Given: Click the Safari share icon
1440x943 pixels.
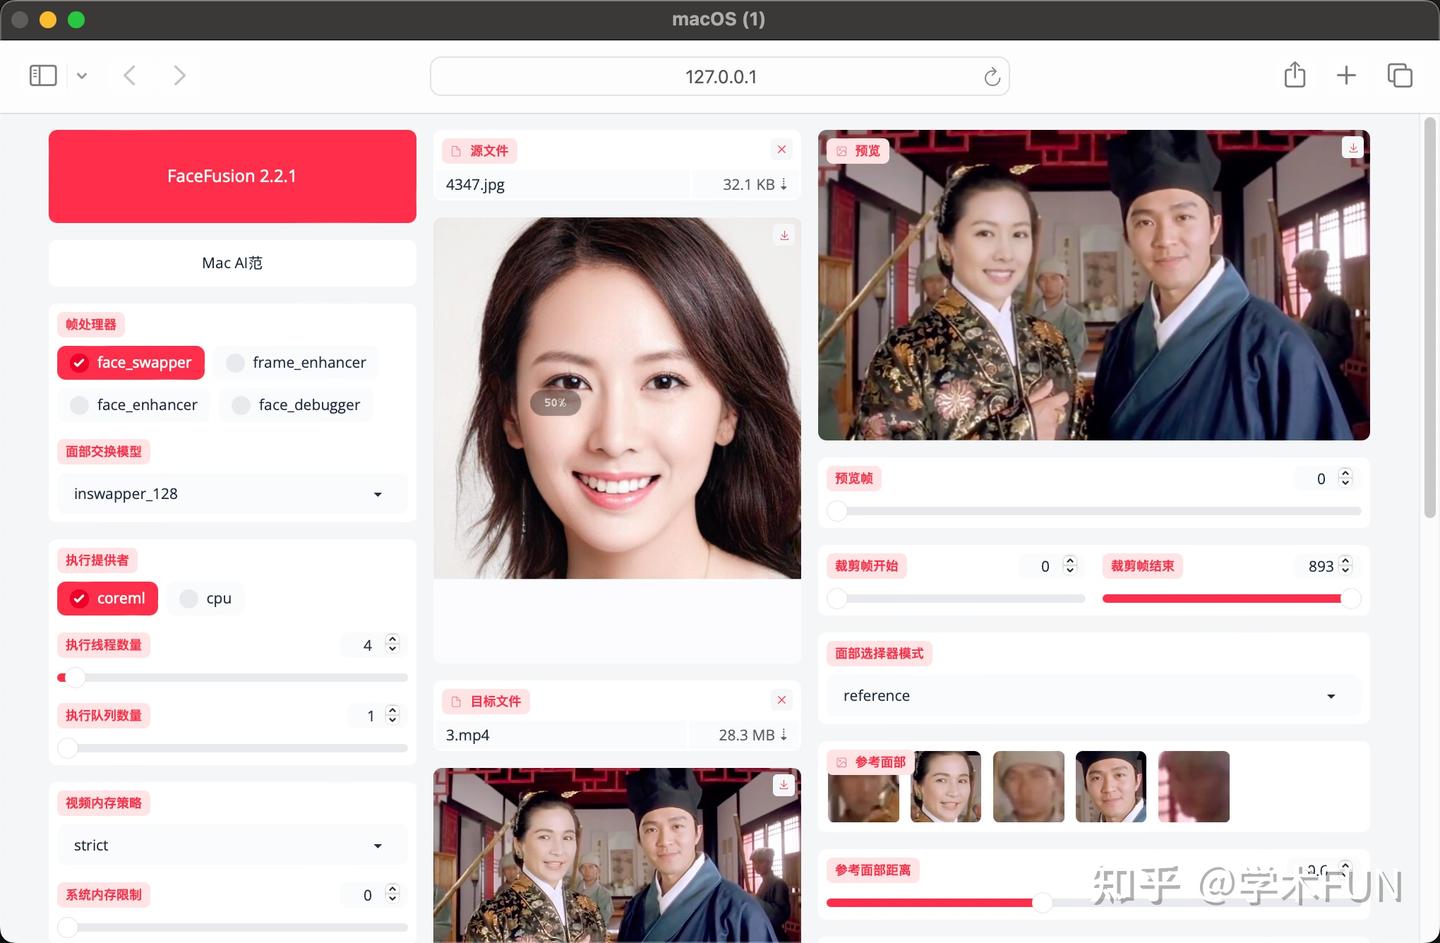Looking at the screenshot, I should click(x=1294, y=75).
